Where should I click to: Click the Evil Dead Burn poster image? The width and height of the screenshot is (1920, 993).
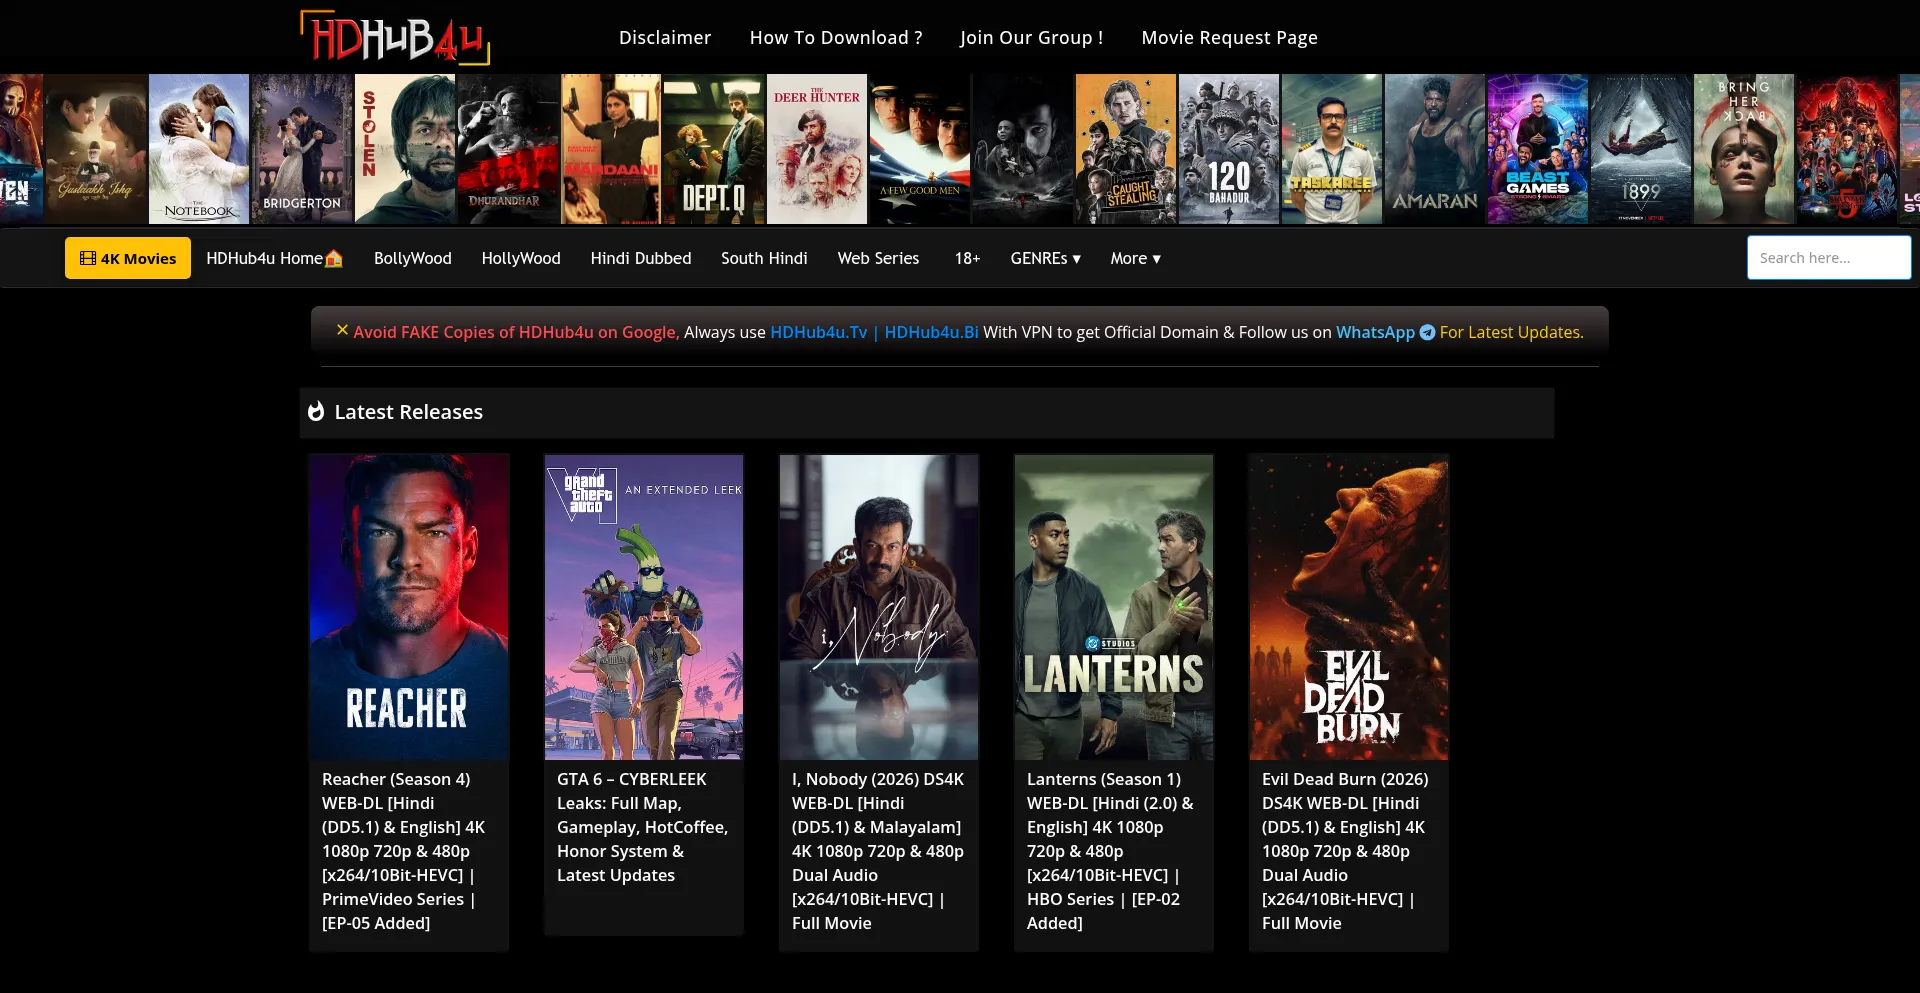1349,607
